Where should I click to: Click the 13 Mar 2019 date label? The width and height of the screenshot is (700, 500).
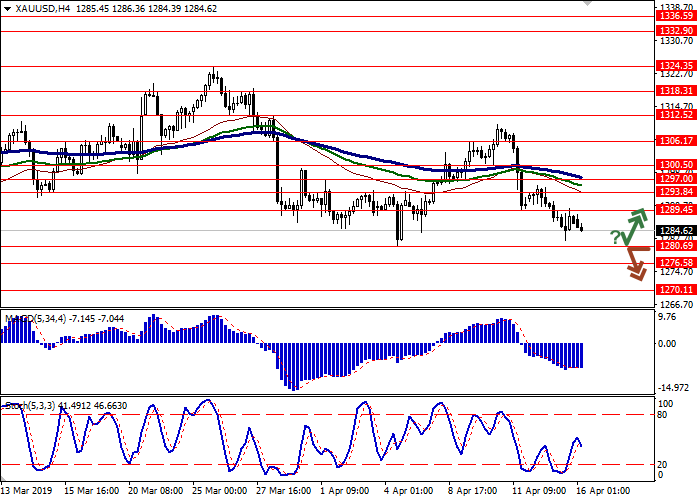[29, 492]
